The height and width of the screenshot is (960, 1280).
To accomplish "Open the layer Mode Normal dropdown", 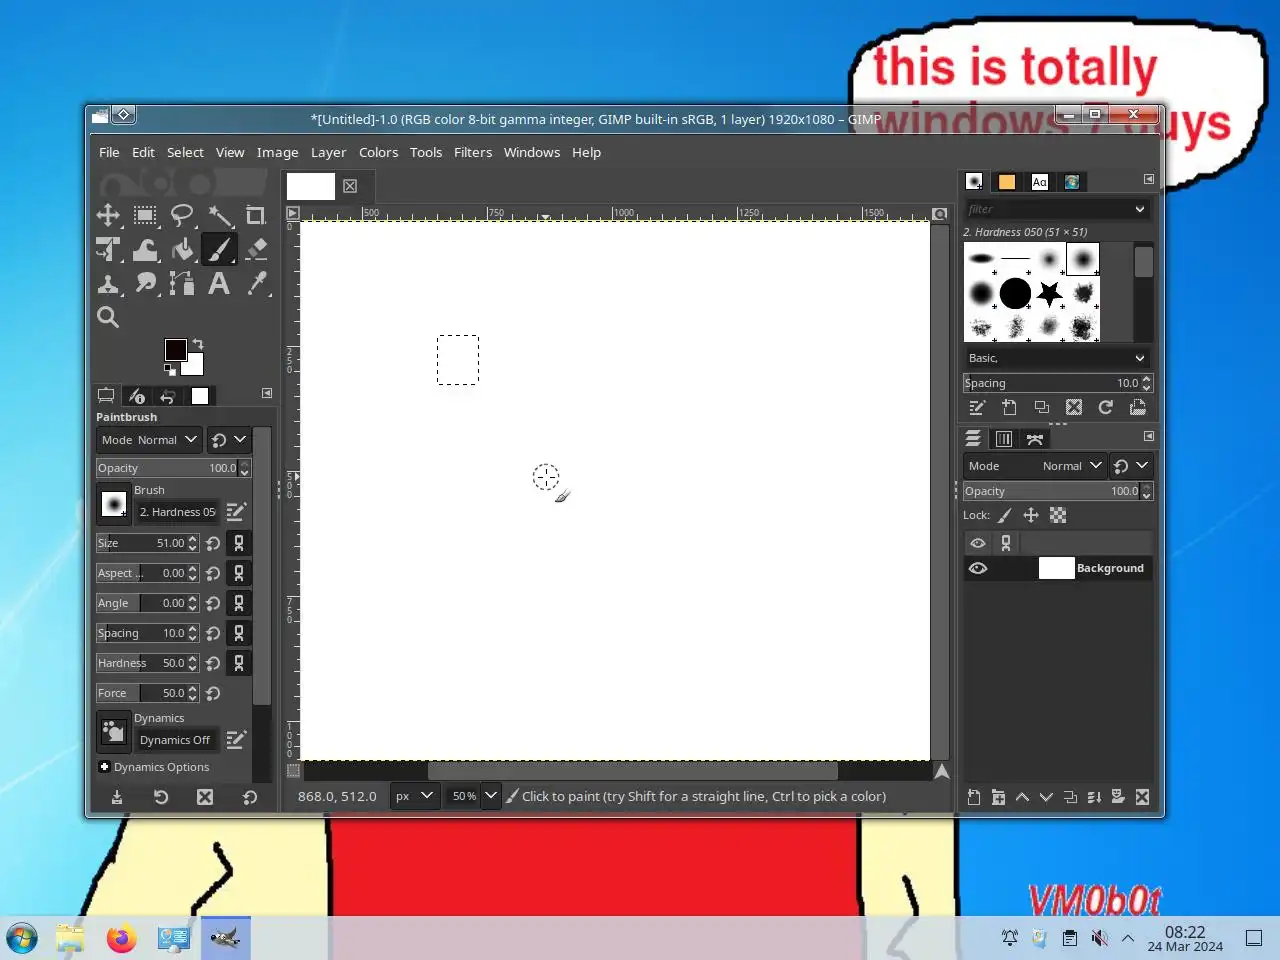I will pyautogui.click(x=1035, y=466).
